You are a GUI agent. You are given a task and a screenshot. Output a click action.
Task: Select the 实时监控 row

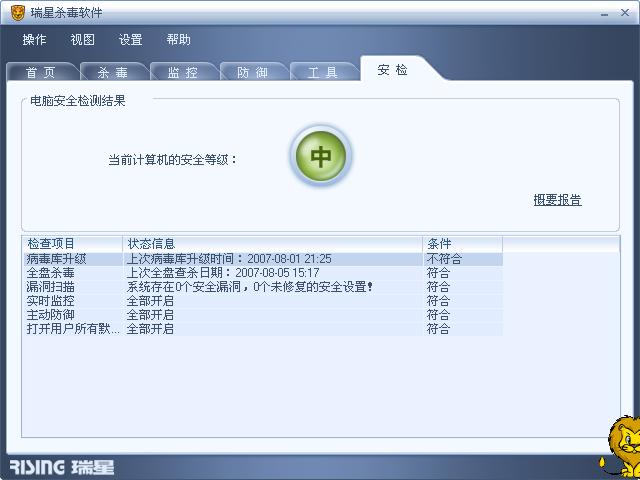(x=263, y=301)
